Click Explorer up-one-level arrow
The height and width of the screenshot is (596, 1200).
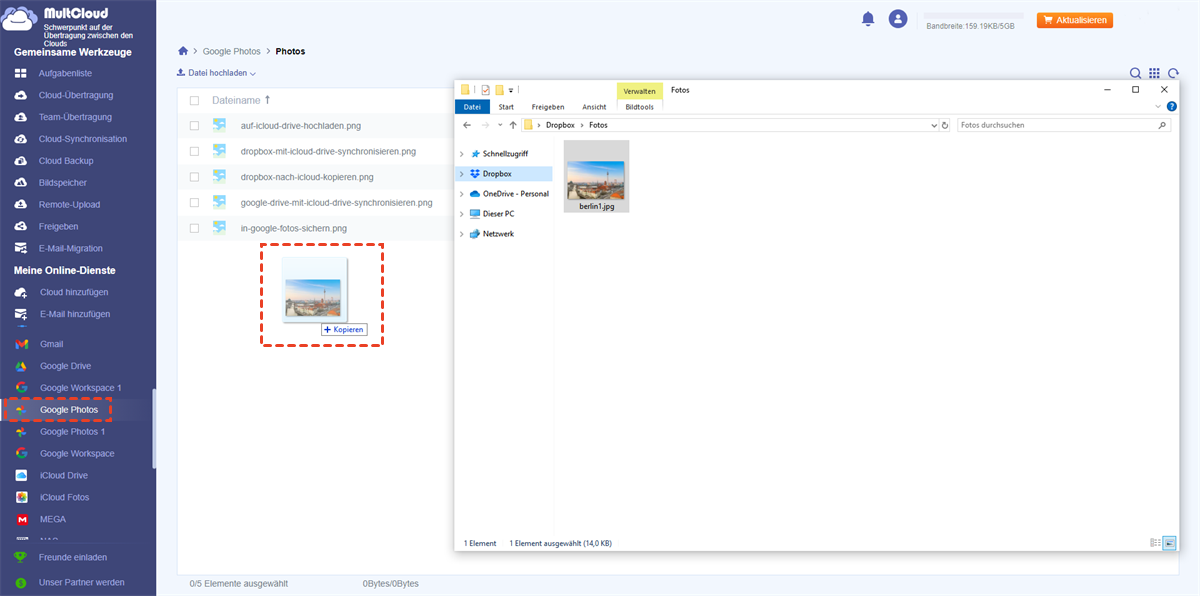coord(513,125)
